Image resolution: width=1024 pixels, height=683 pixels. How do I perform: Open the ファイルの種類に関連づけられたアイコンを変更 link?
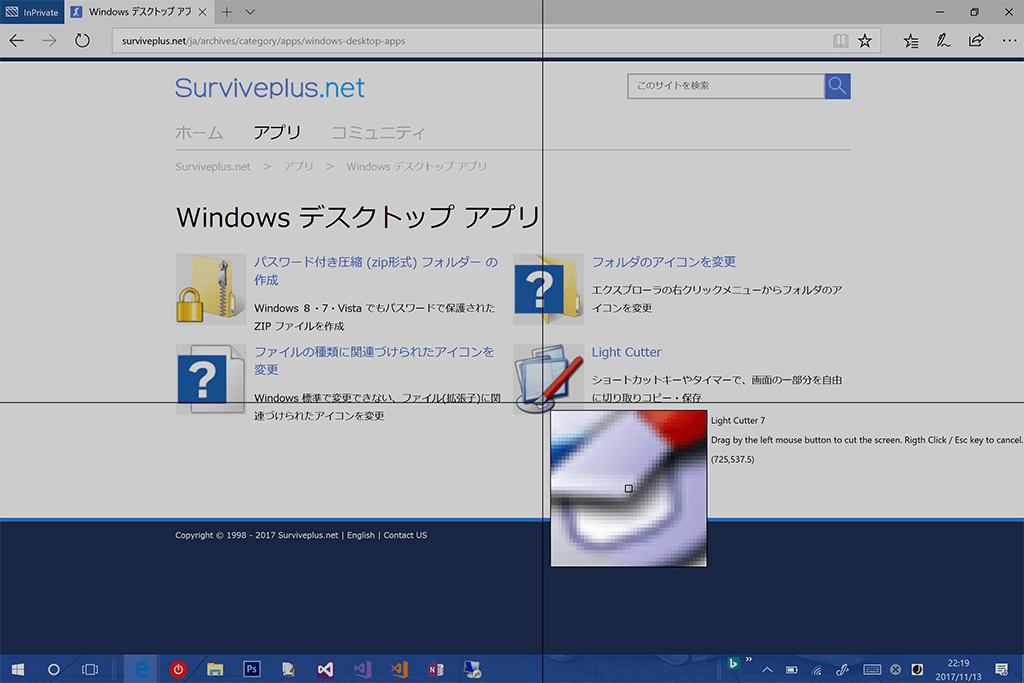[x=374, y=360]
